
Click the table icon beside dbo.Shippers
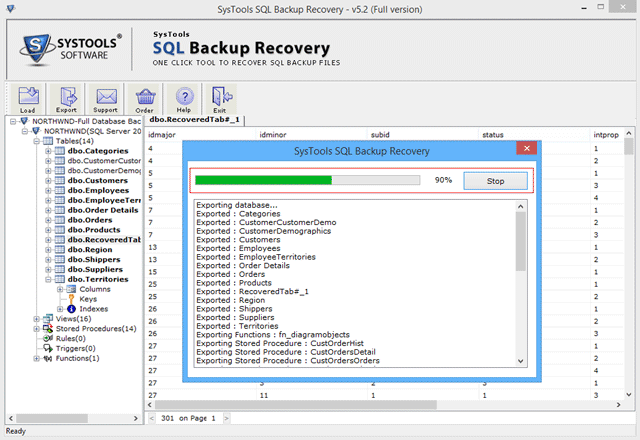click(60, 260)
